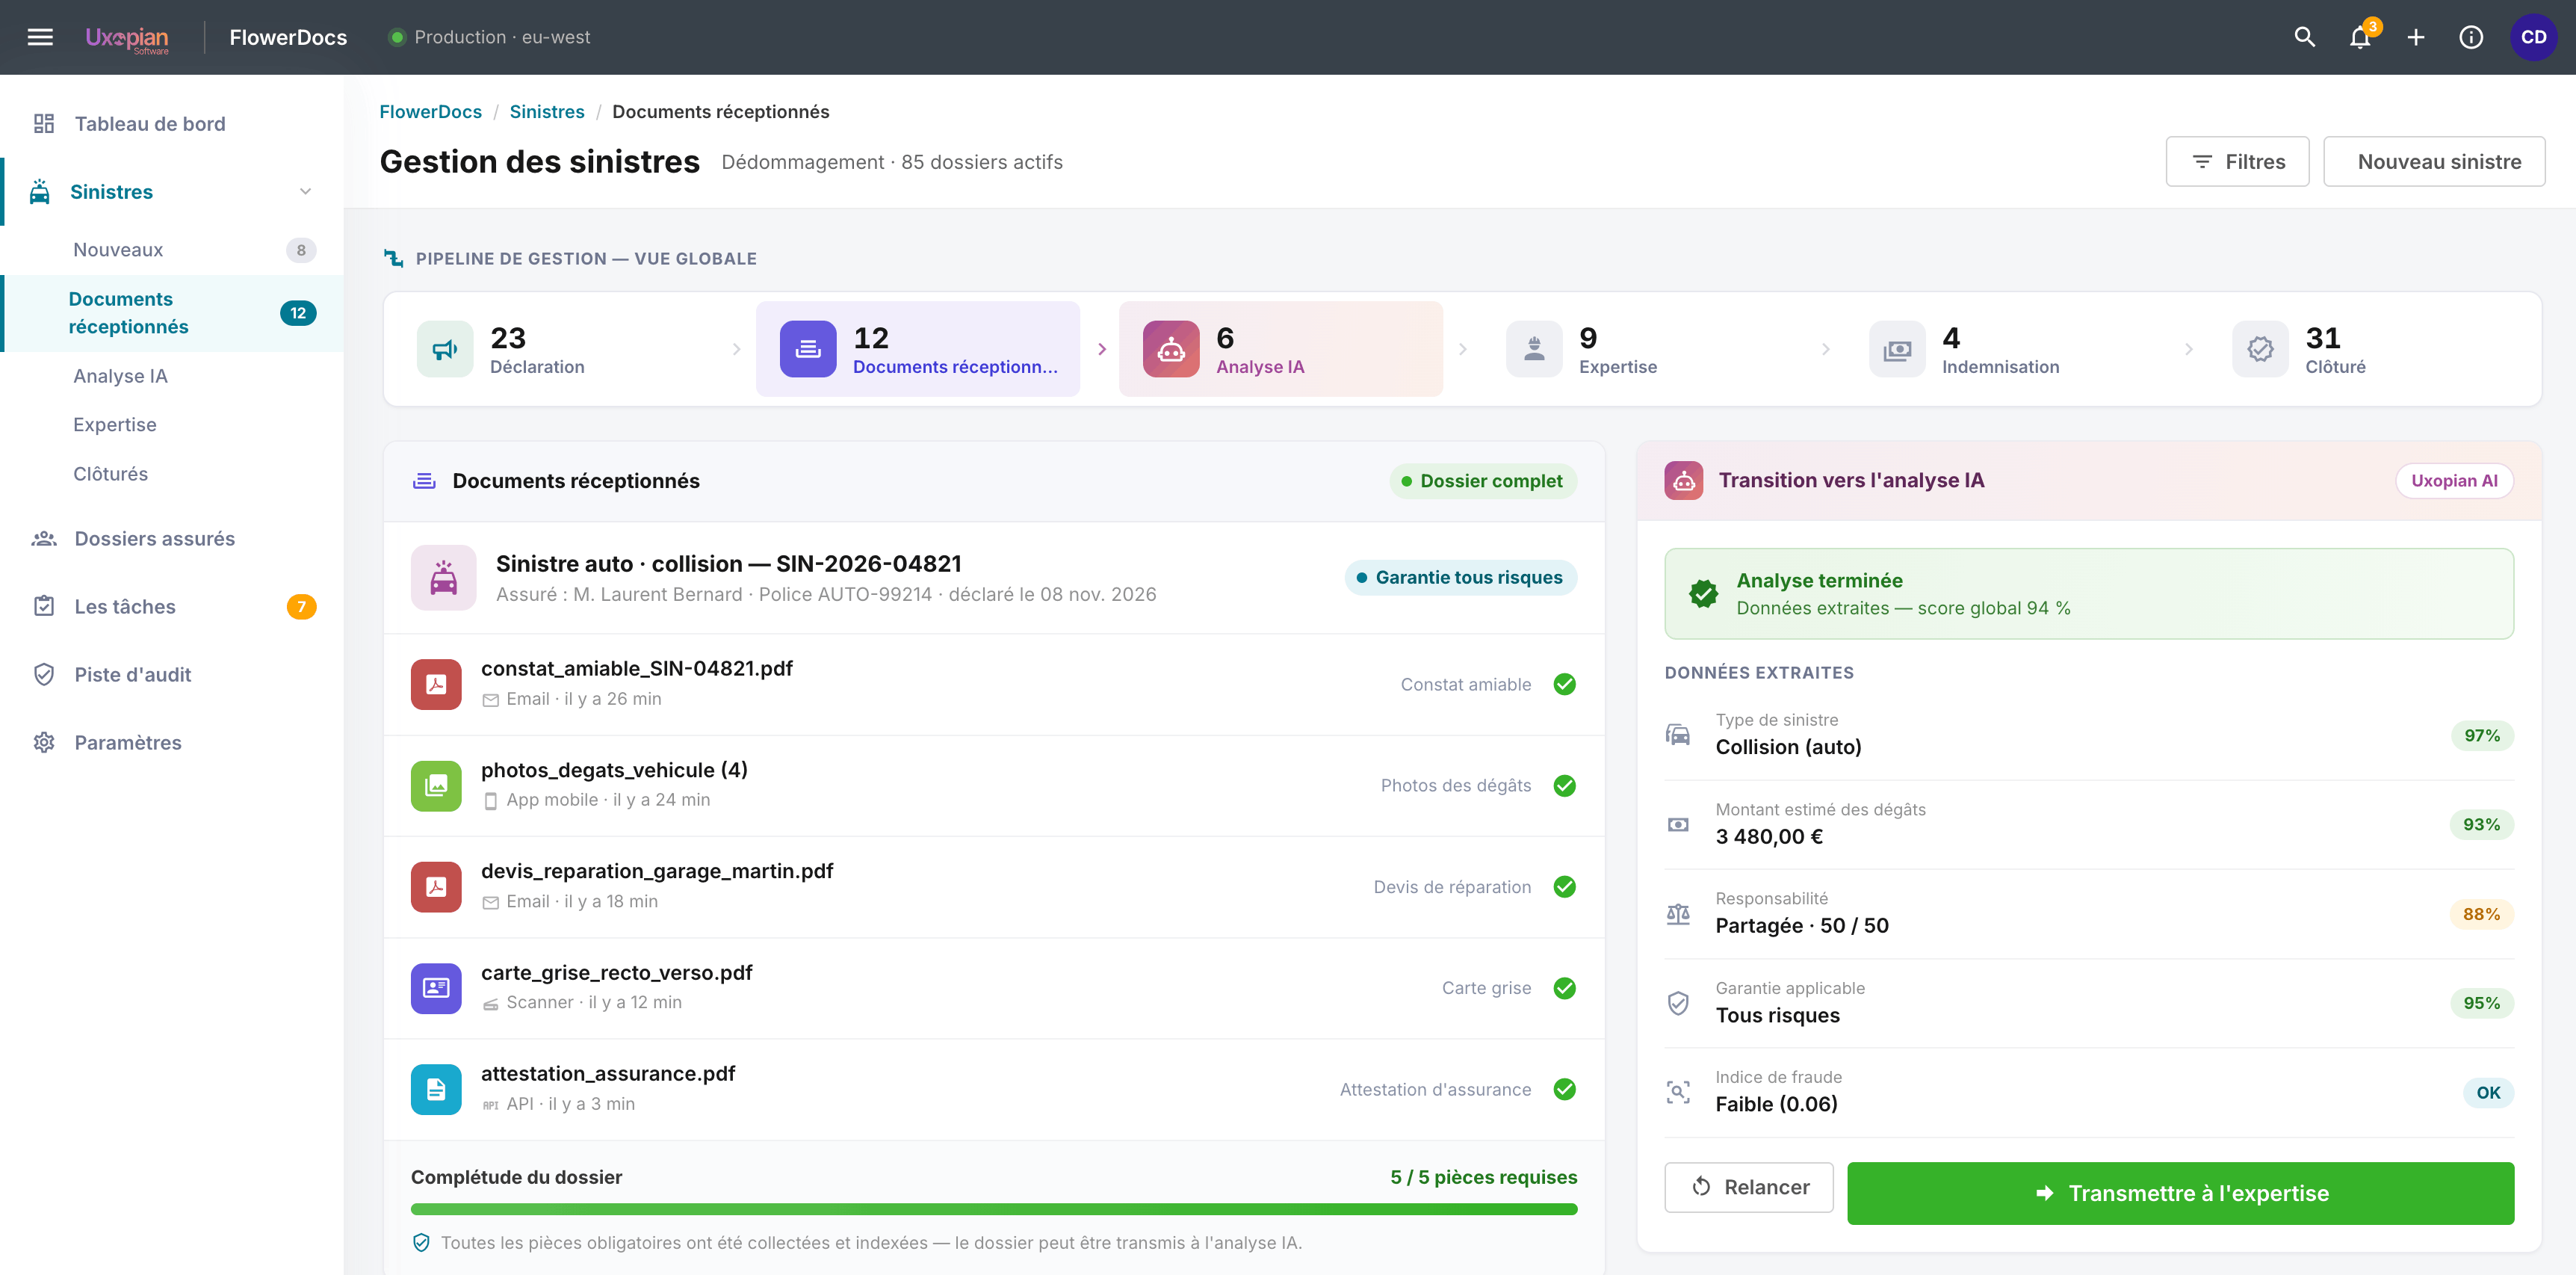
Task: Click the devis_reparation PDF file icon
Action: tap(436, 887)
